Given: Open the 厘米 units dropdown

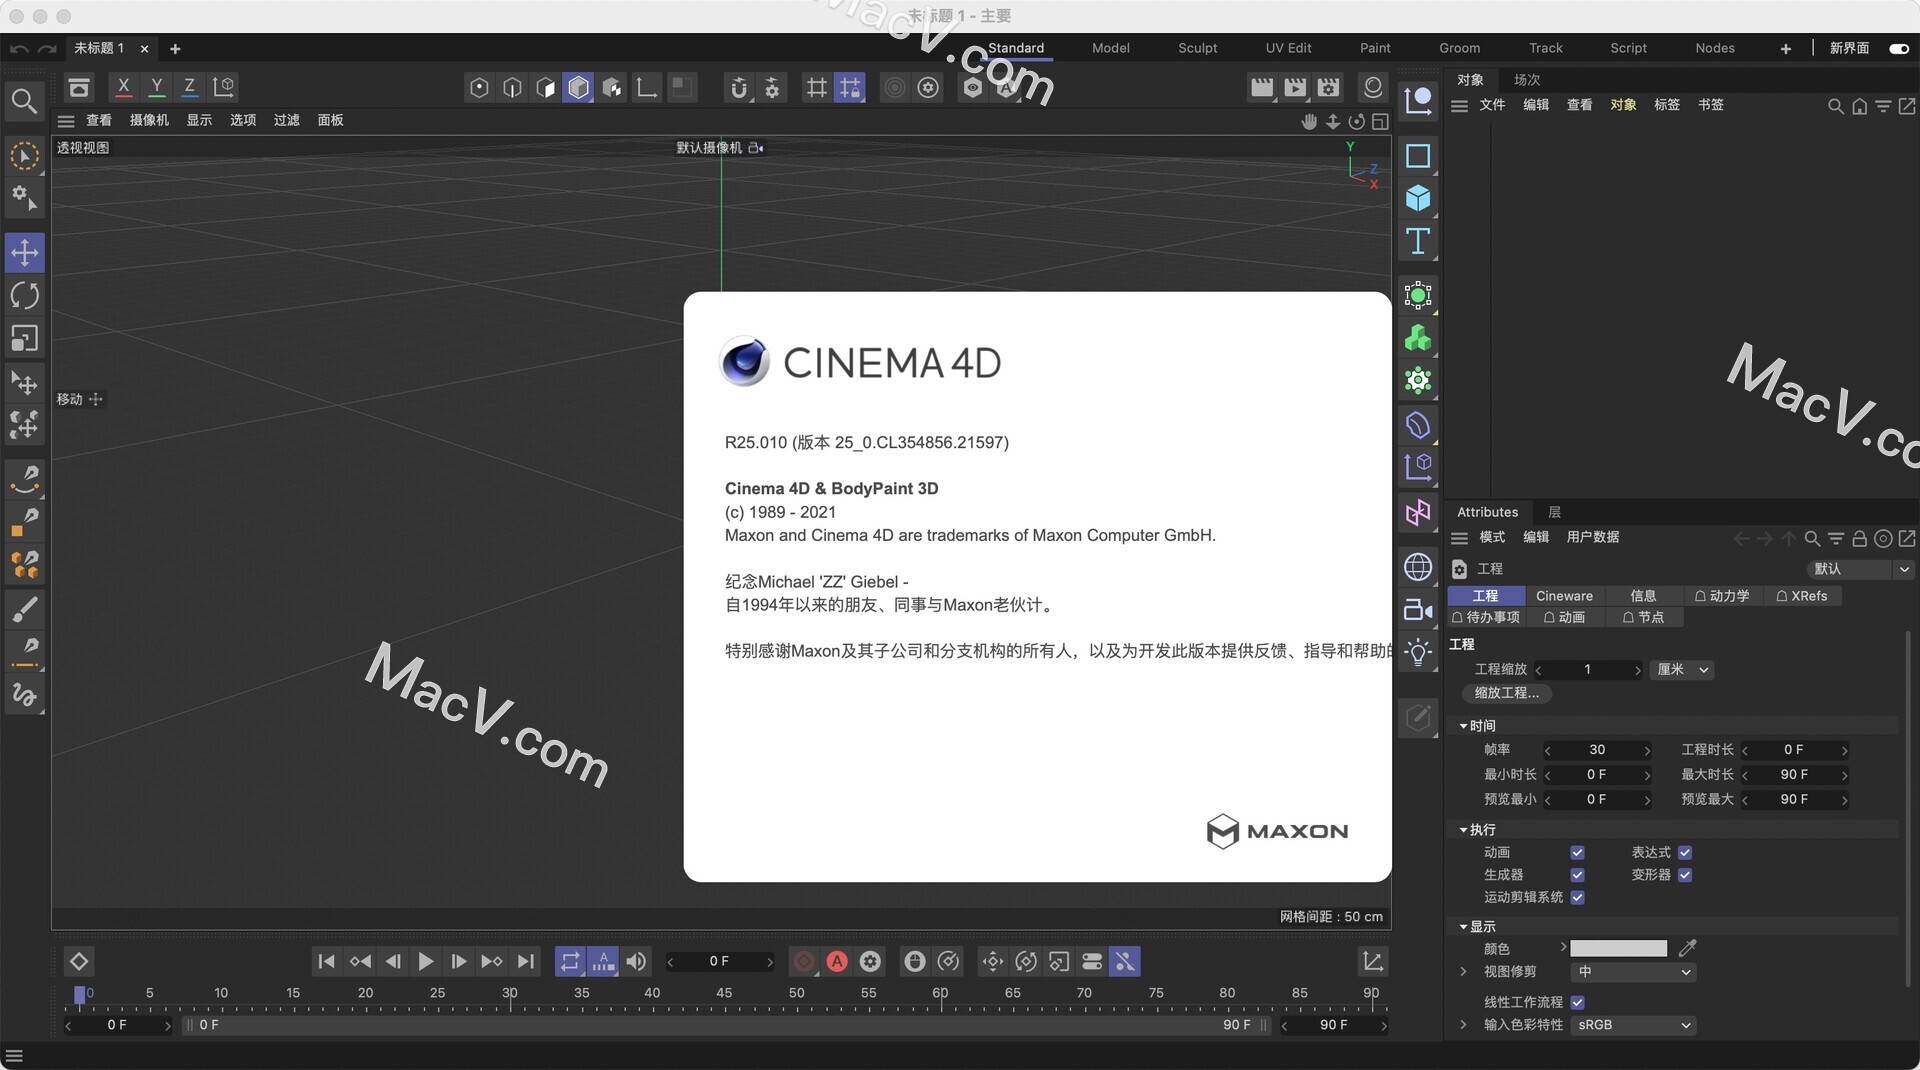Looking at the screenshot, I should pyautogui.click(x=1682, y=670).
